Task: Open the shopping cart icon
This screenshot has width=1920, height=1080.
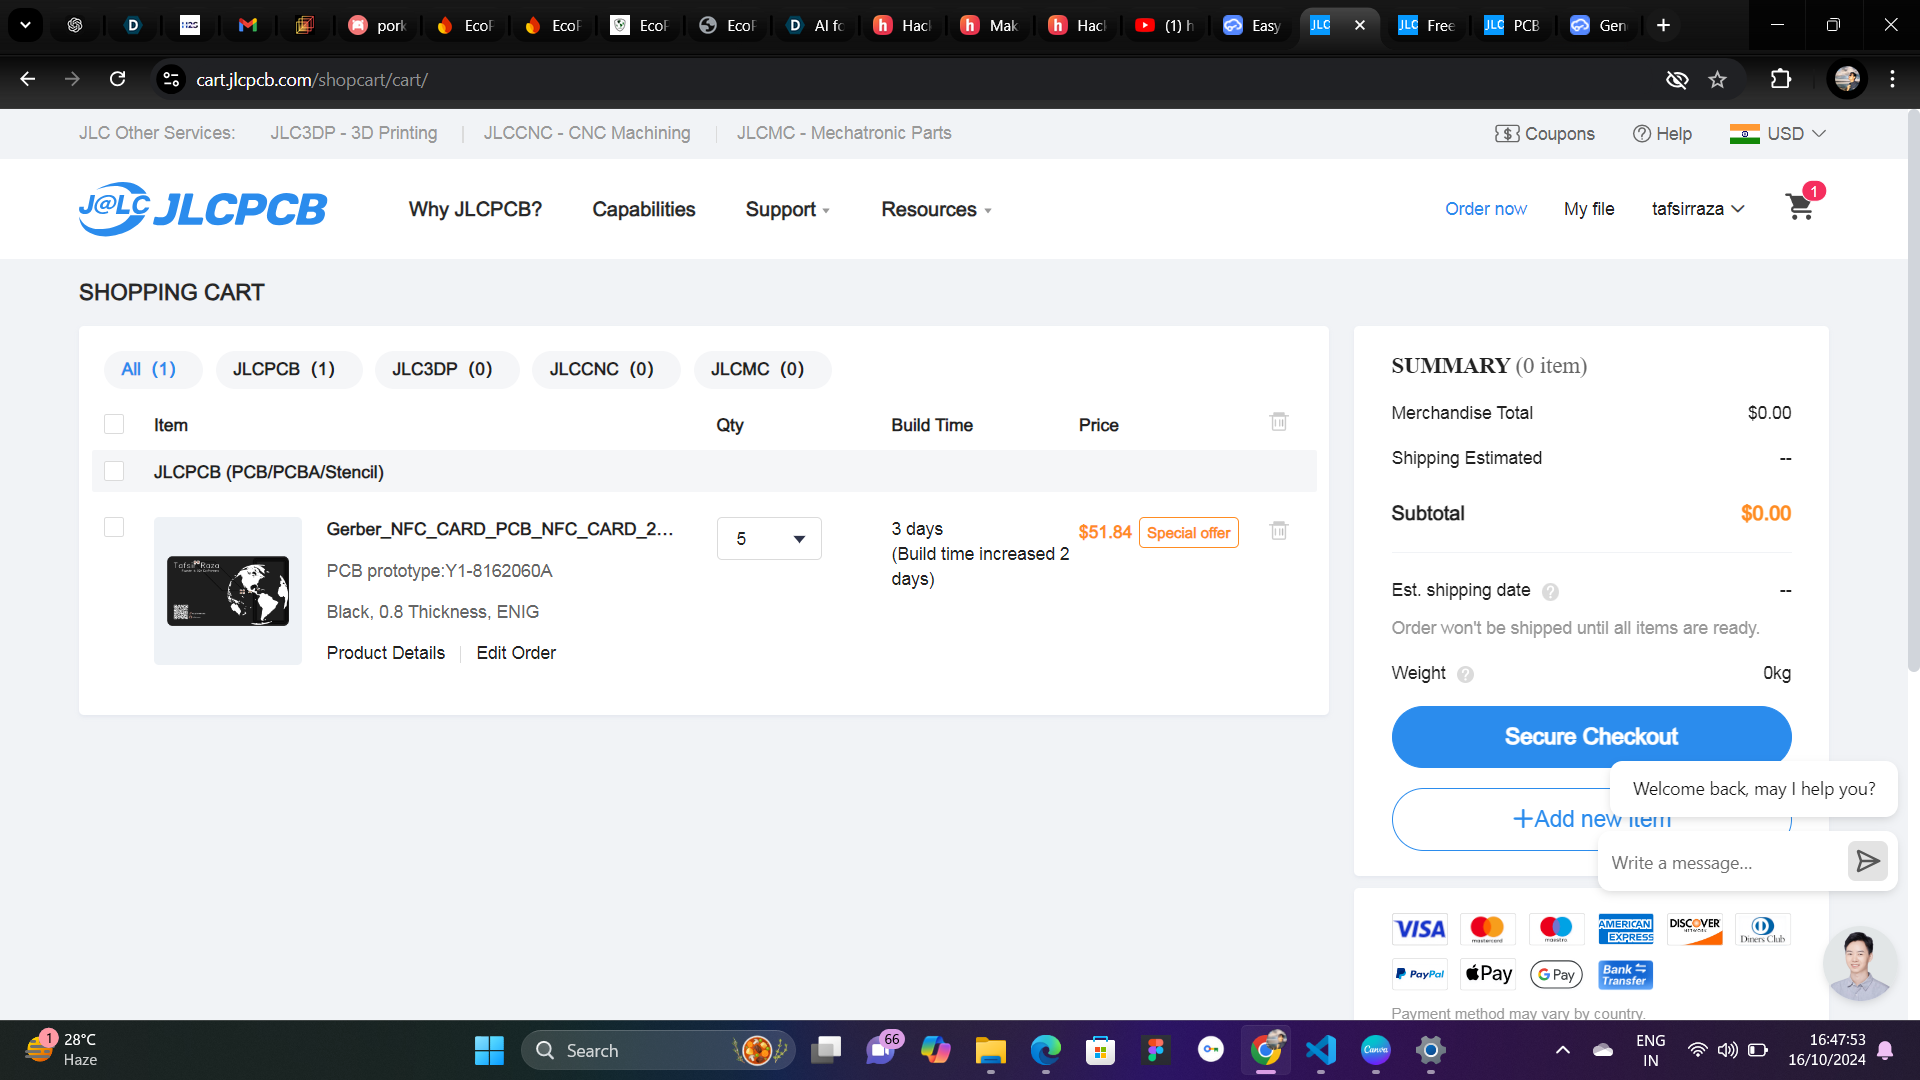Action: pos(1799,207)
